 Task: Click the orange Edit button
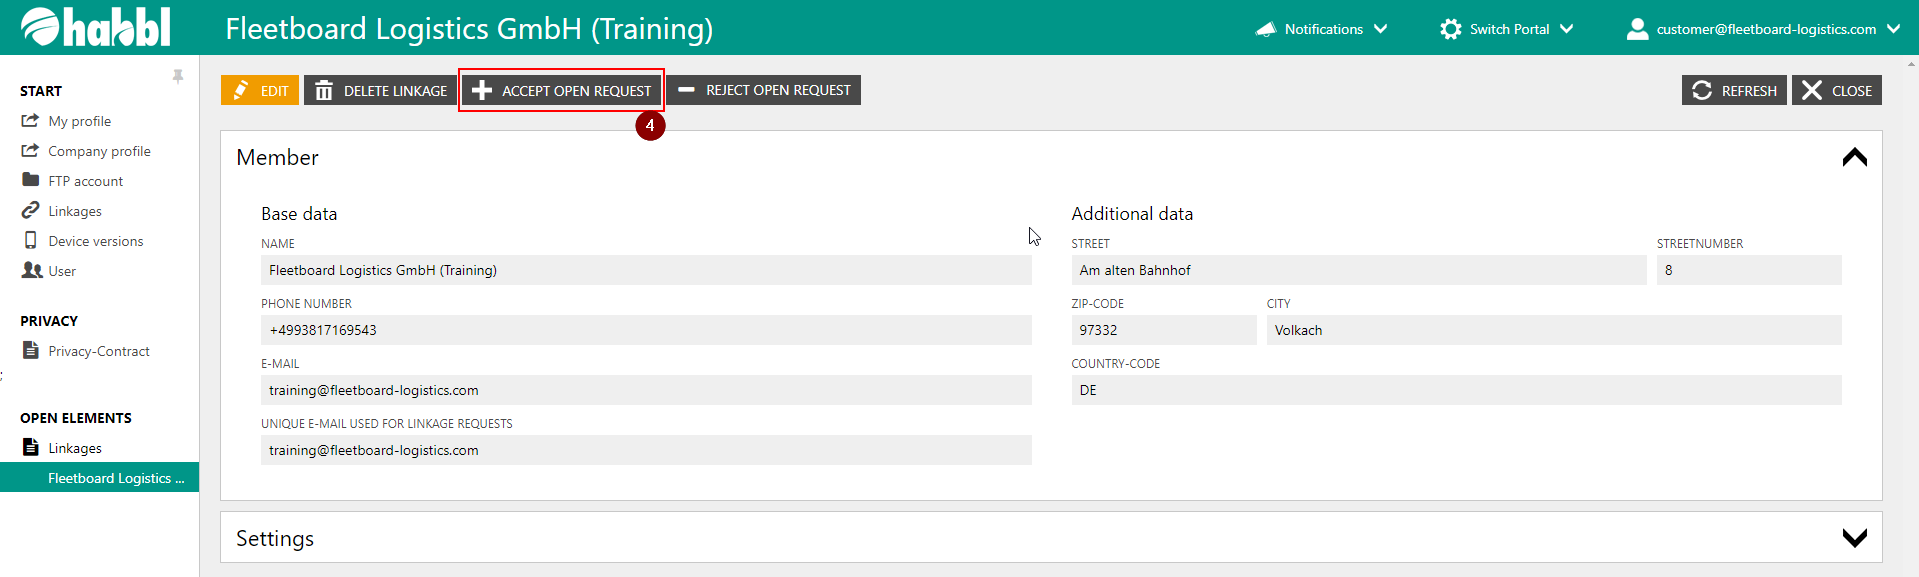260,90
